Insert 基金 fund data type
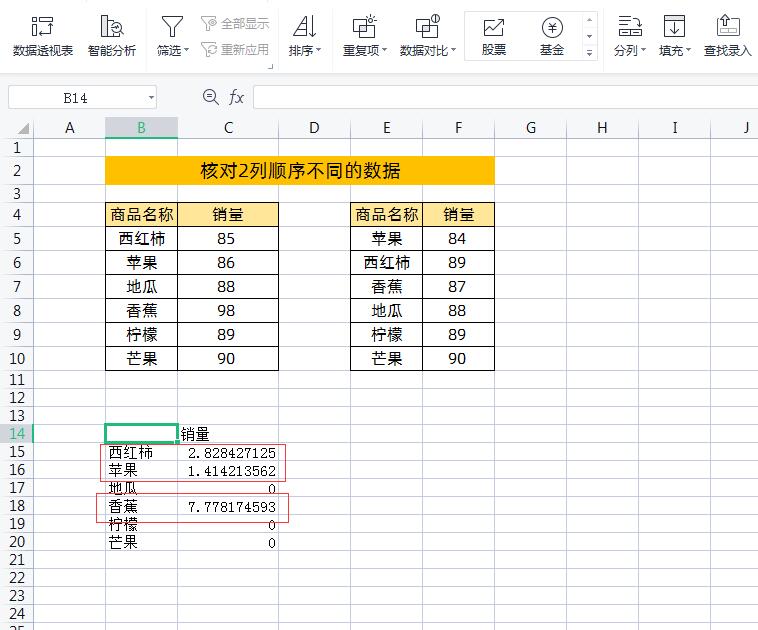758x630 pixels. point(552,36)
